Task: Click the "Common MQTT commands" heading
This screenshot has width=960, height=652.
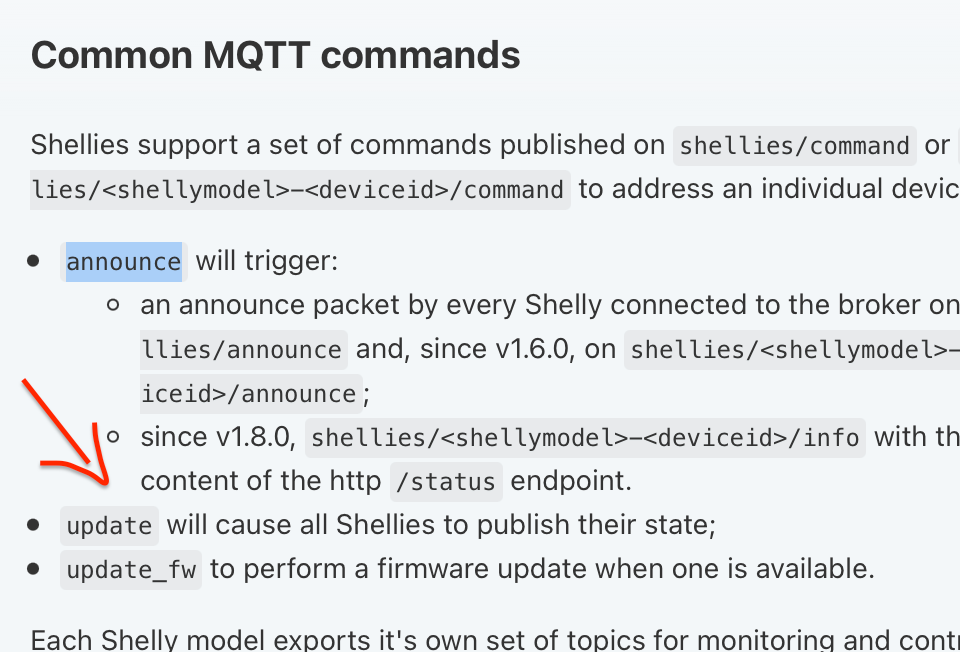Action: pyautogui.click(x=275, y=55)
